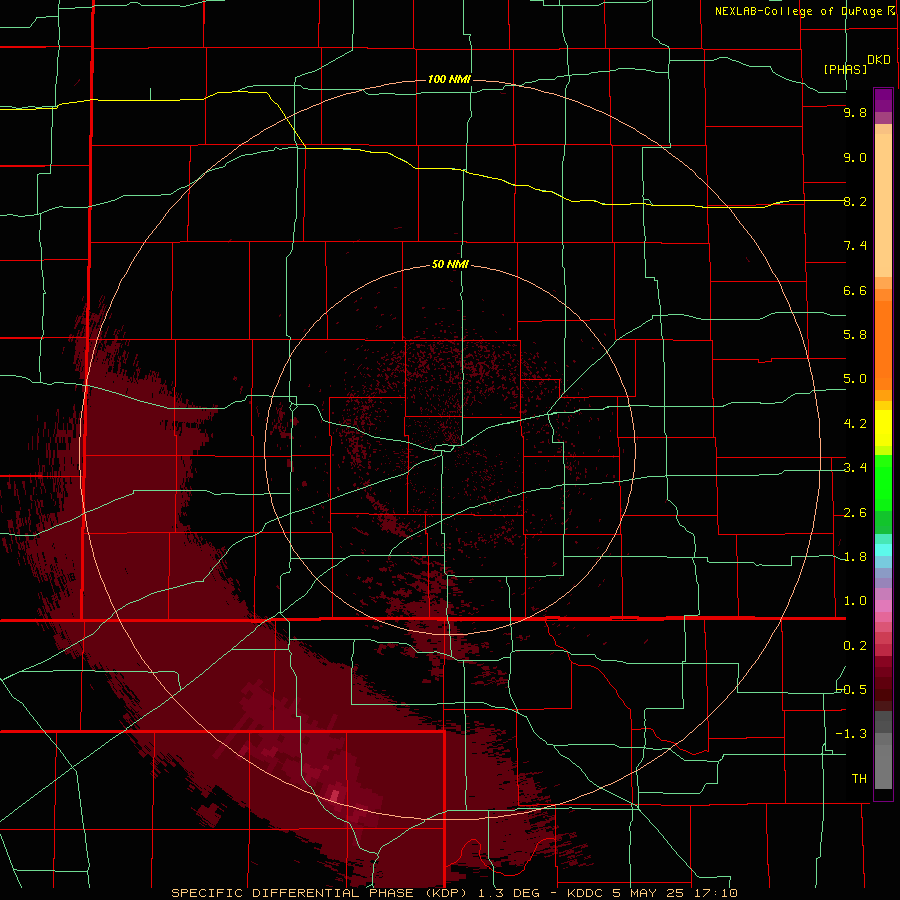Click the 3.4 value on the color scale
900x900 pixels.
[x=855, y=468]
